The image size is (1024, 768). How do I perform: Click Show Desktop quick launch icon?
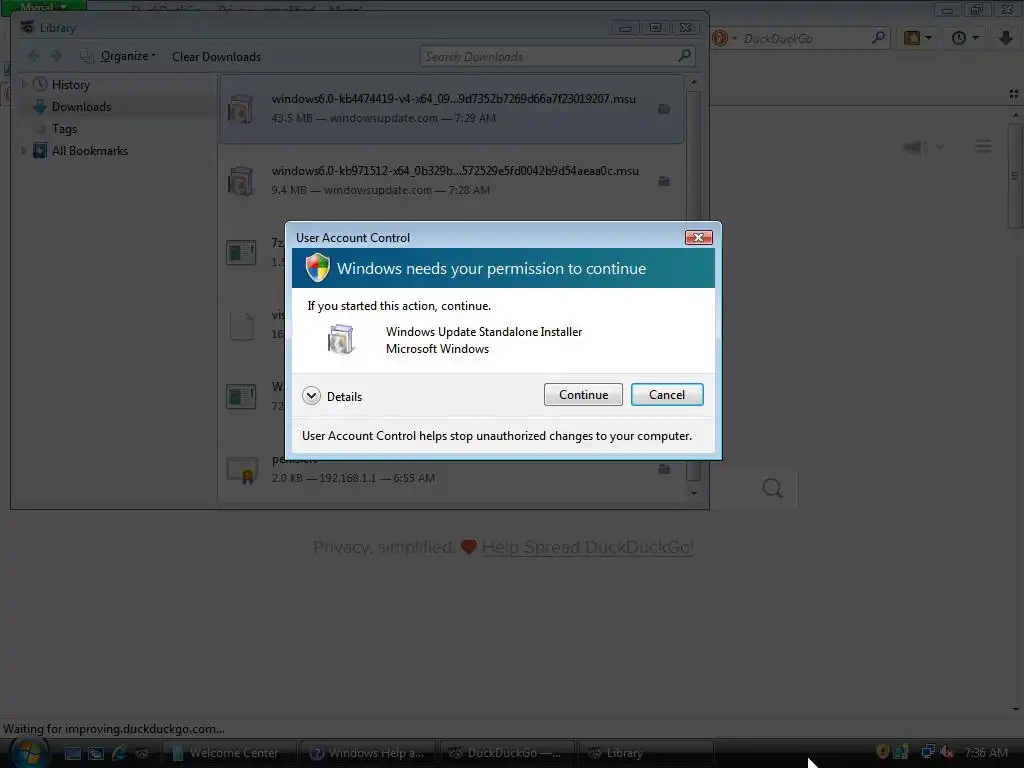(x=72, y=754)
